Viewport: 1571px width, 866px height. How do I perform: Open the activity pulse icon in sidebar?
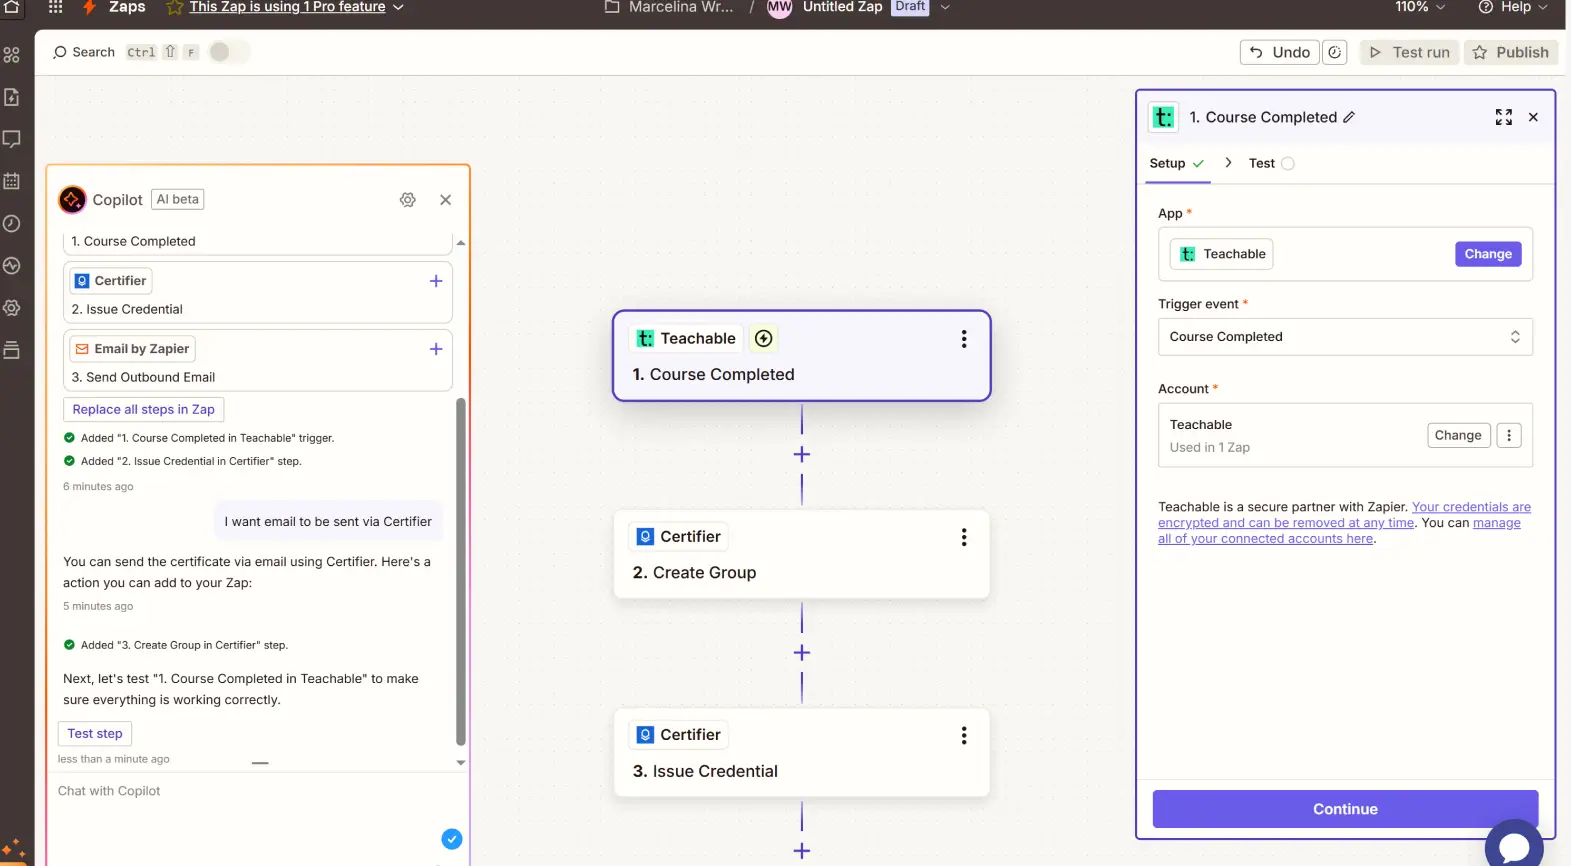tap(12, 266)
